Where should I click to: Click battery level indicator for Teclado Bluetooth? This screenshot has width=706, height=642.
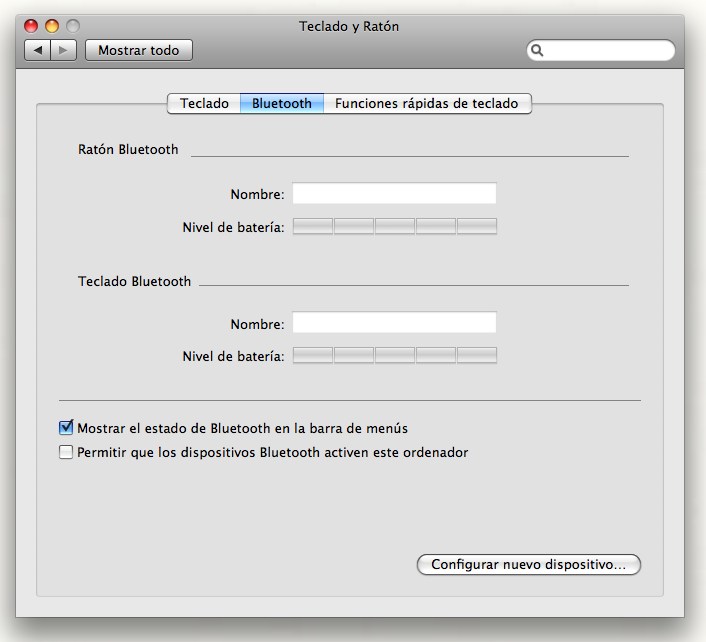tap(395, 355)
